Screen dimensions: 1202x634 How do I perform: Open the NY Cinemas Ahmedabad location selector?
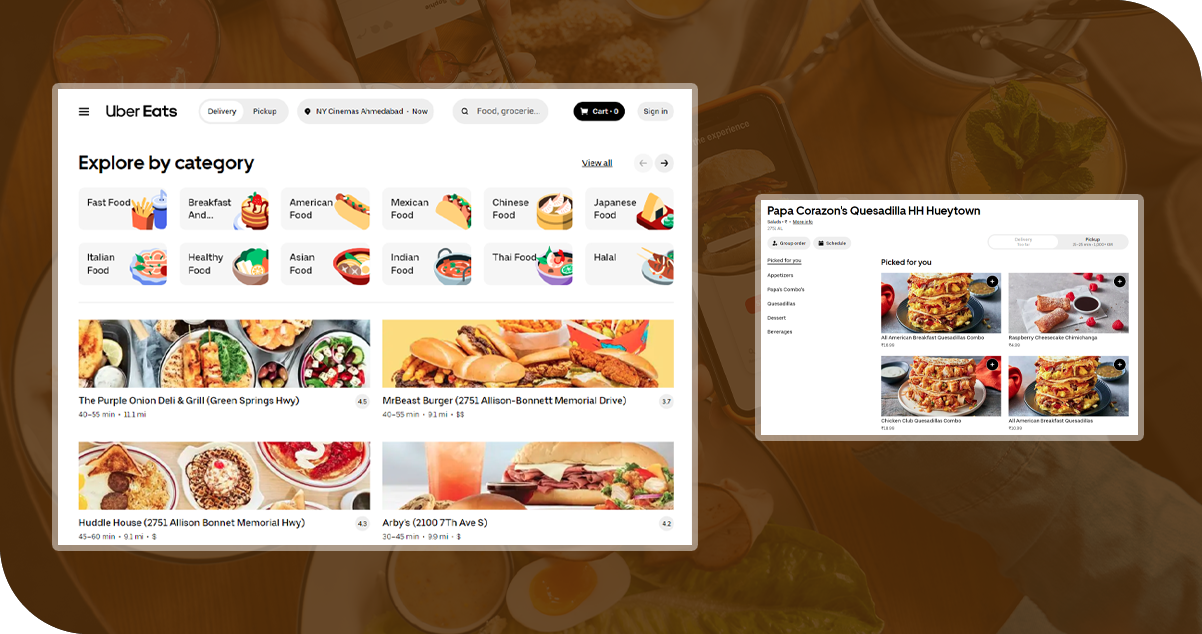(x=365, y=111)
